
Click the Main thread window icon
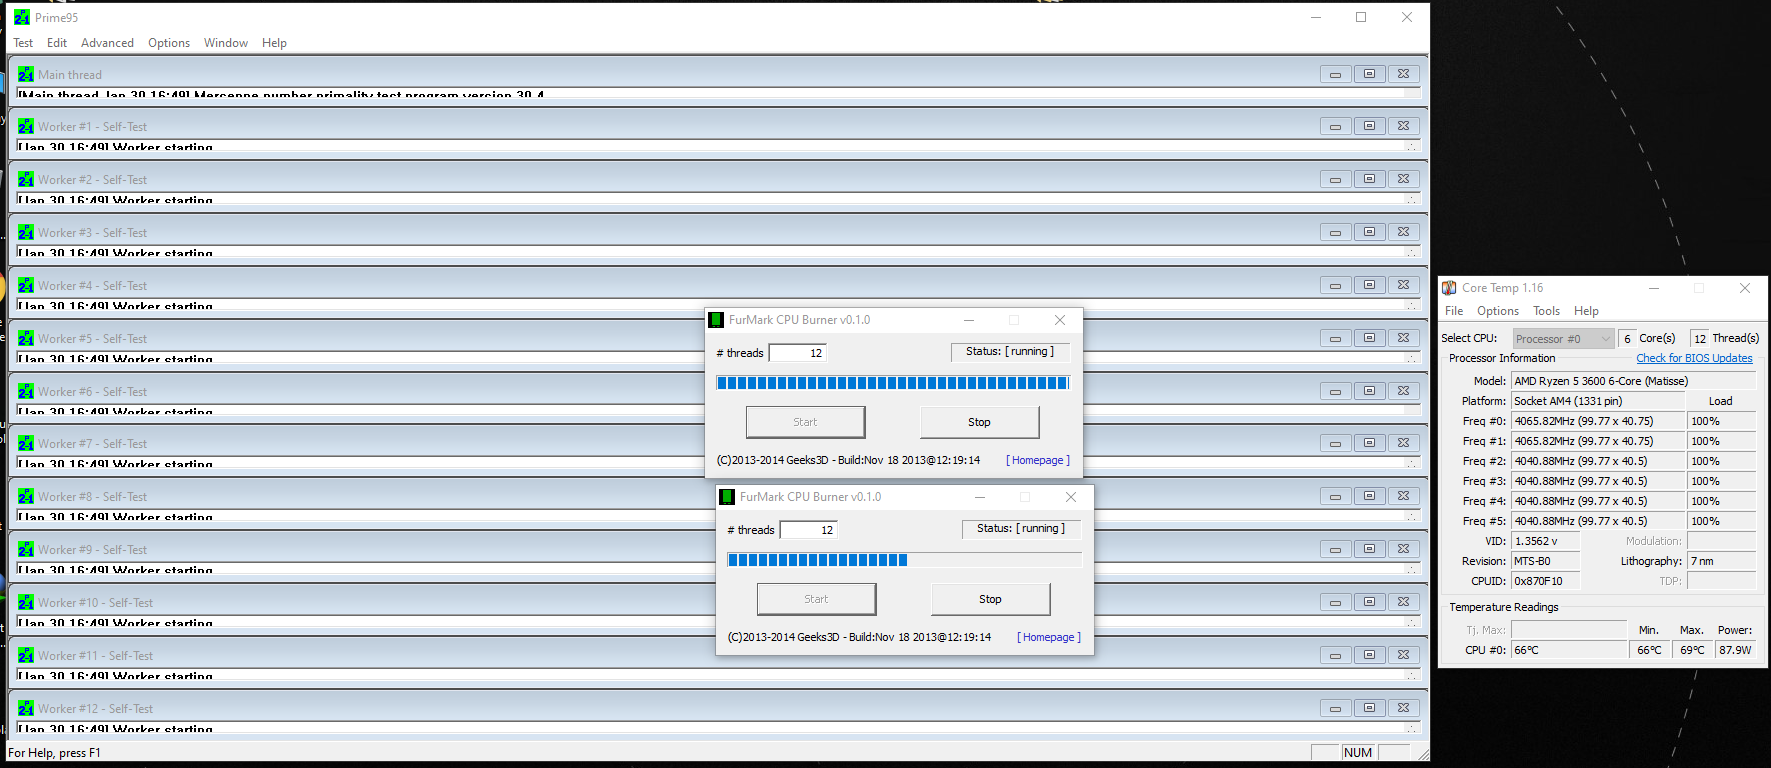(26, 74)
